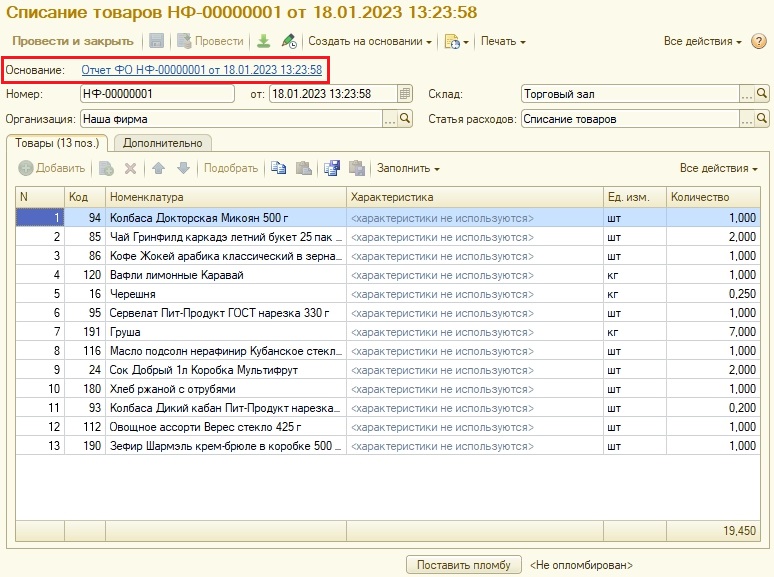This screenshot has width=774, height=577.
Task: Select row Чай Гринфилд каркадэ летний букет
Action: pyautogui.click(x=387, y=237)
